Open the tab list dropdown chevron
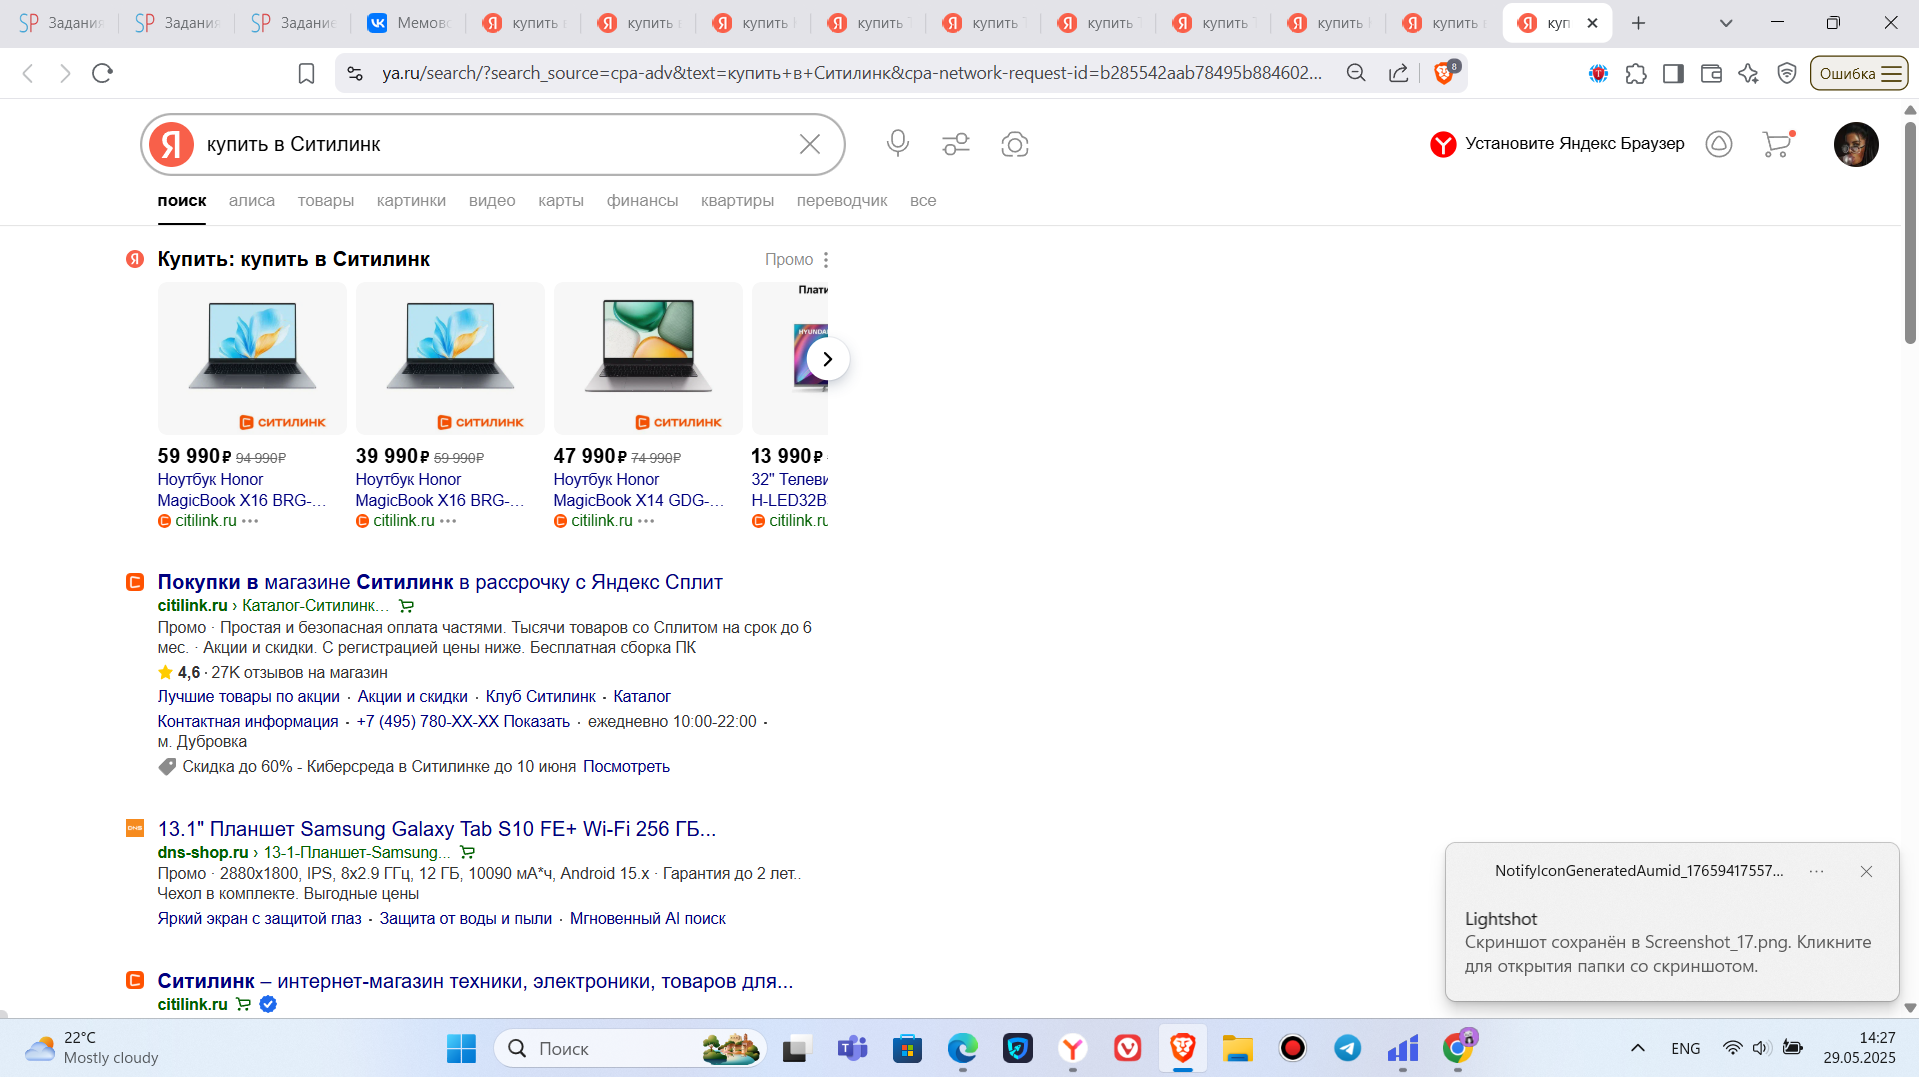This screenshot has width=1919, height=1077. [1726, 23]
